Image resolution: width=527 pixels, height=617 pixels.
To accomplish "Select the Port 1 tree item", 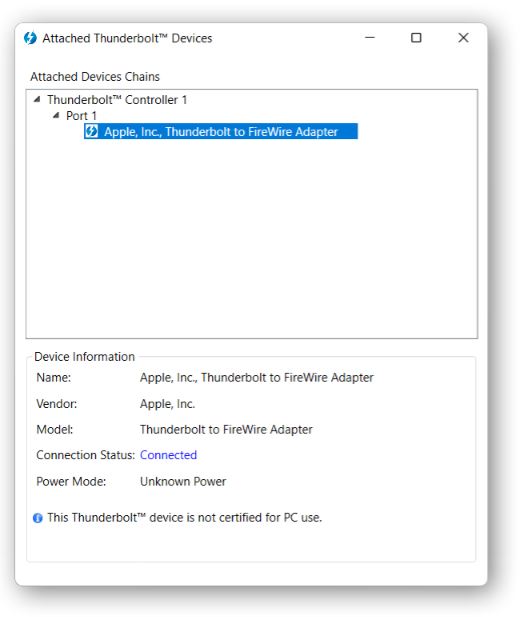I will (81, 116).
